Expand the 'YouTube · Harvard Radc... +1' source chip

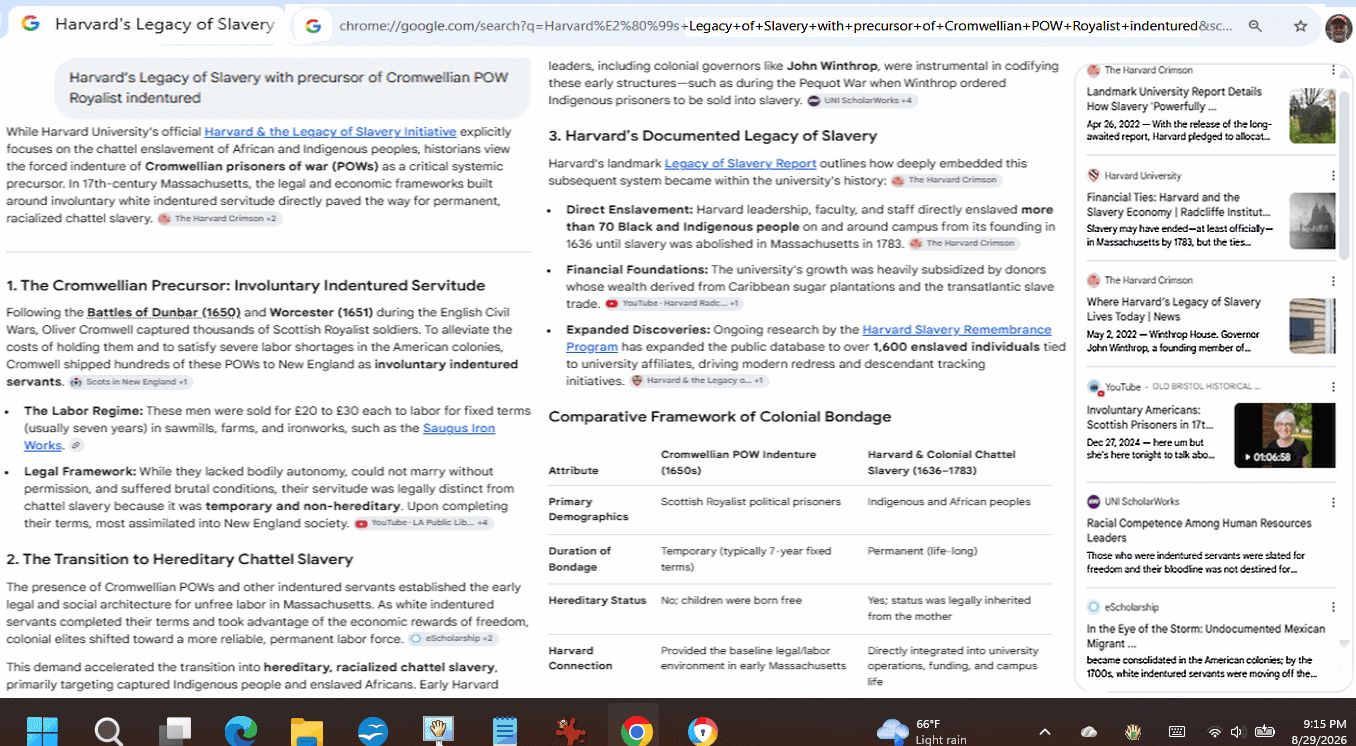tap(673, 304)
